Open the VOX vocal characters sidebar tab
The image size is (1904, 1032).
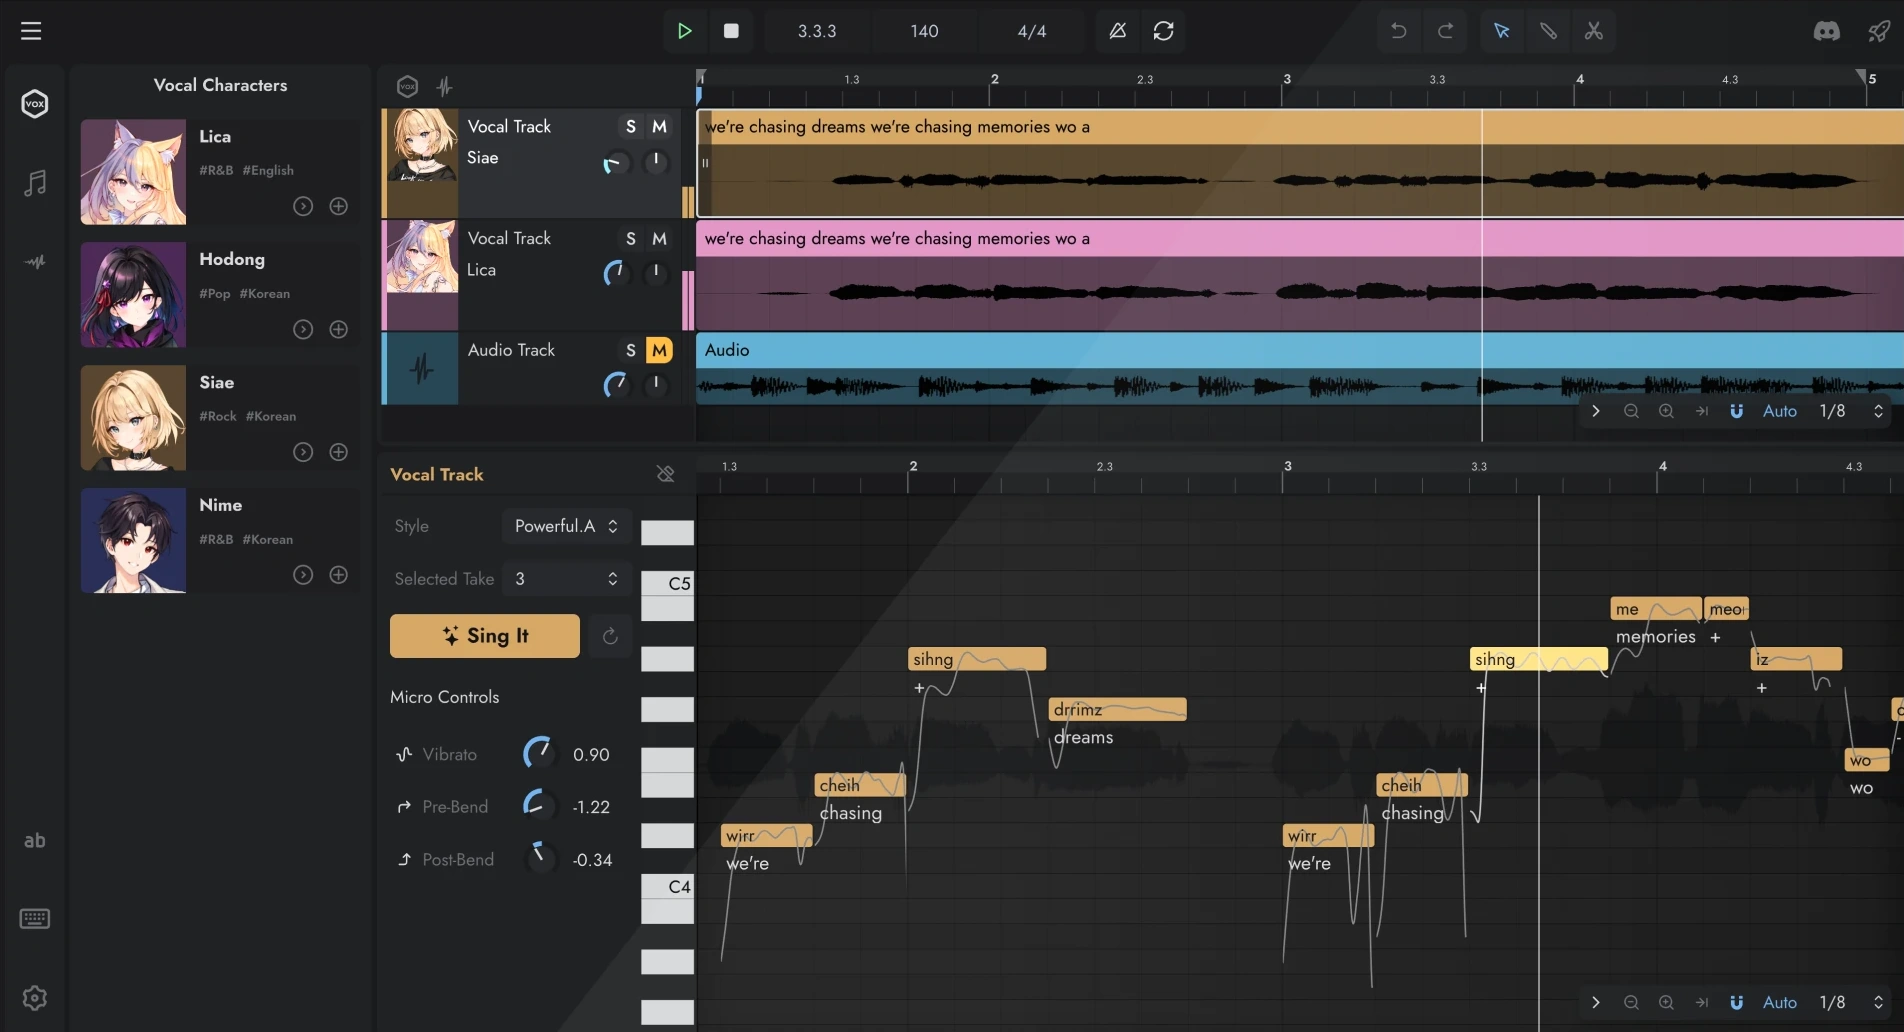coord(35,103)
